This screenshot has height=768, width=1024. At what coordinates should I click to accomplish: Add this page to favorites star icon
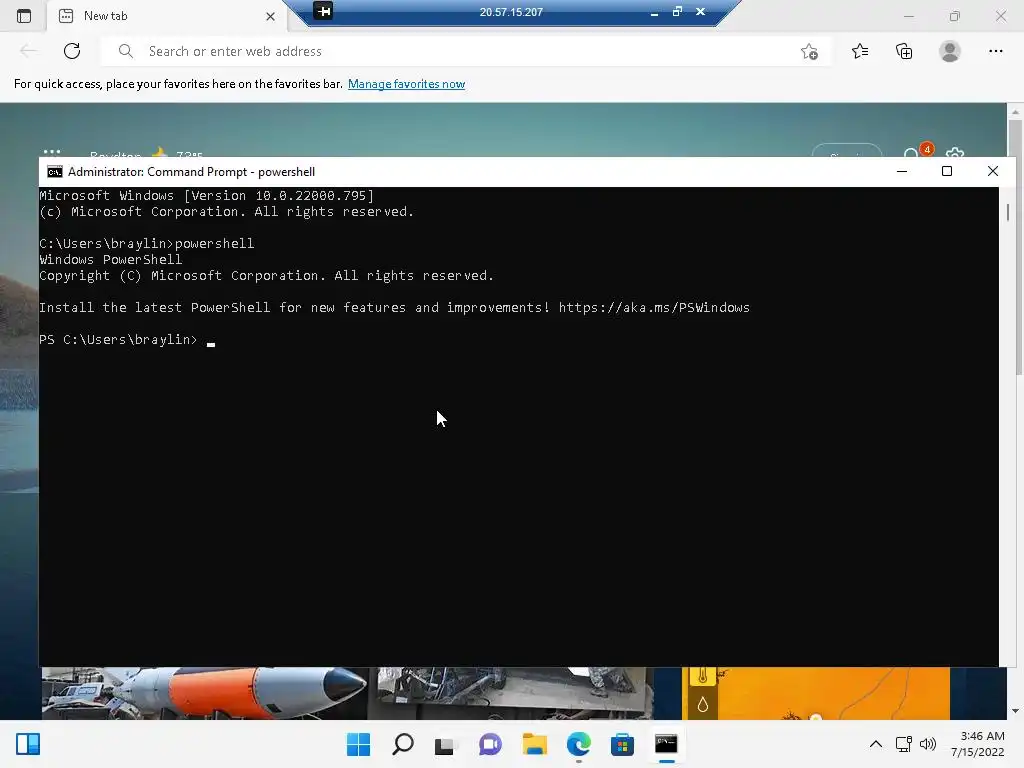click(x=809, y=52)
